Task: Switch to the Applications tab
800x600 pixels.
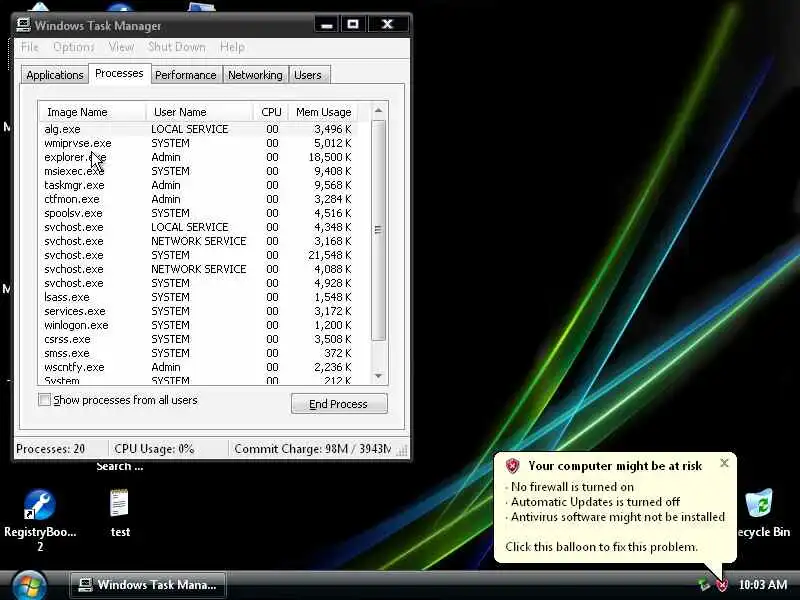Action: tap(55, 75)
